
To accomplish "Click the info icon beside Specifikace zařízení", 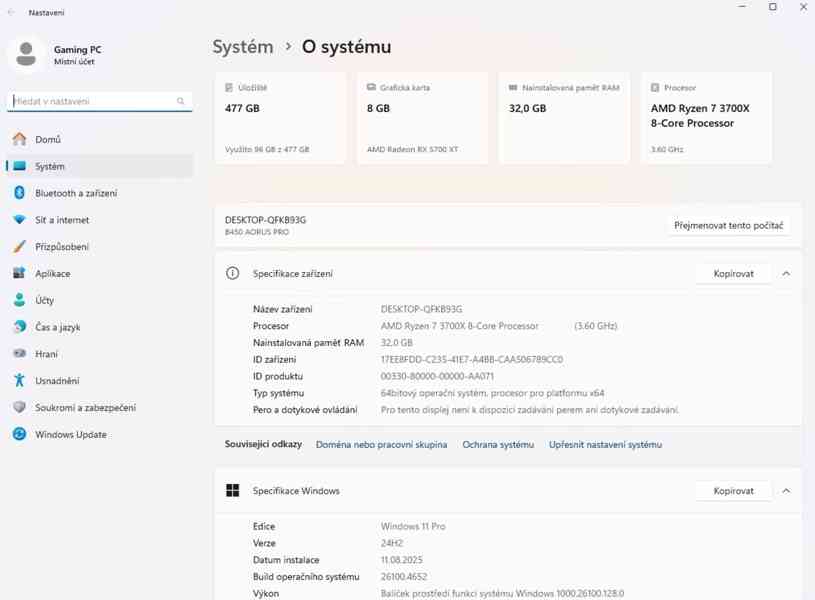I will click(232, 273).
